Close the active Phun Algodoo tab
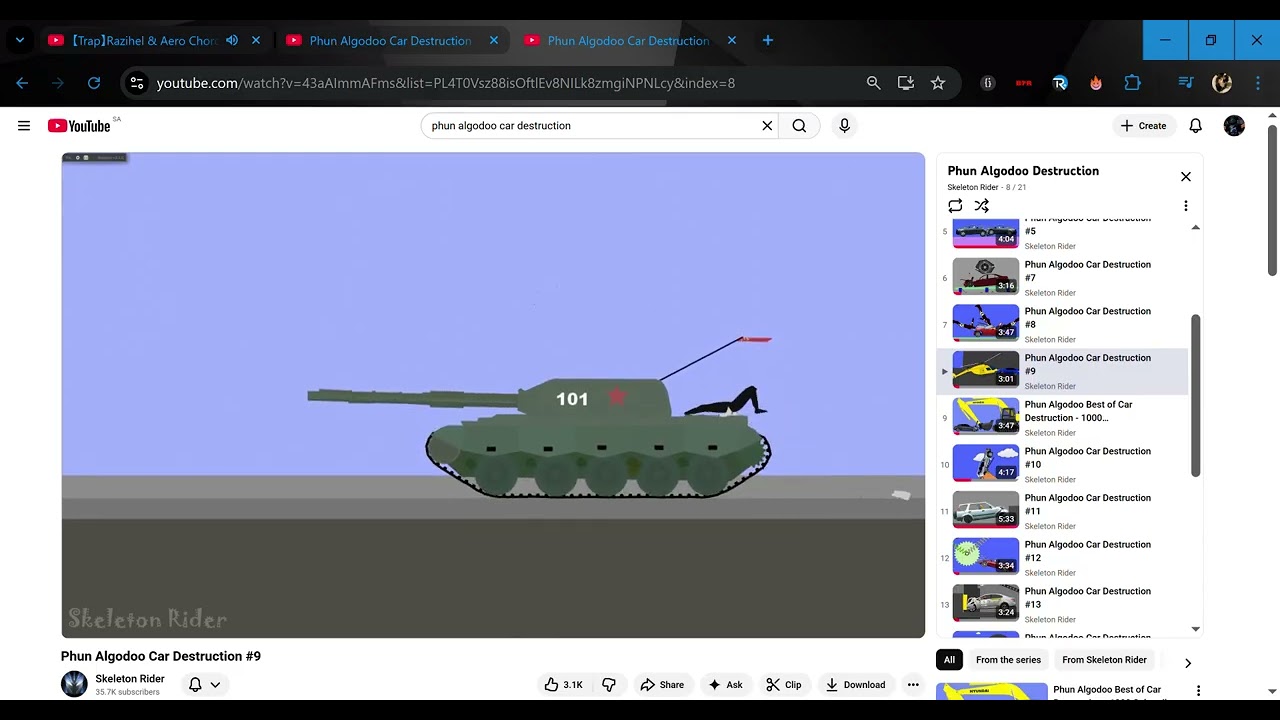The width and height of the screenshot is (1280, 720). click(732, 41)
